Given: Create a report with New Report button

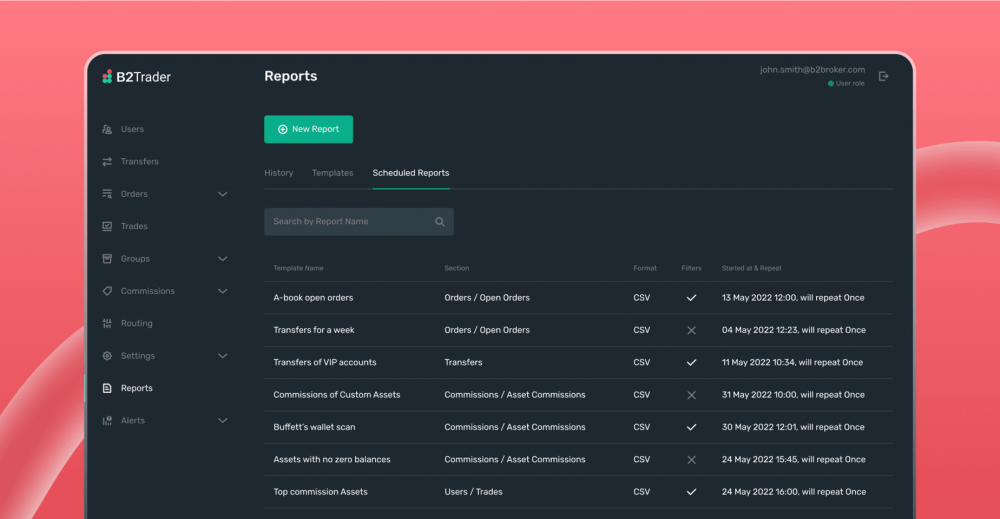Looking at the screenshot, I should (x=308, y=129).
